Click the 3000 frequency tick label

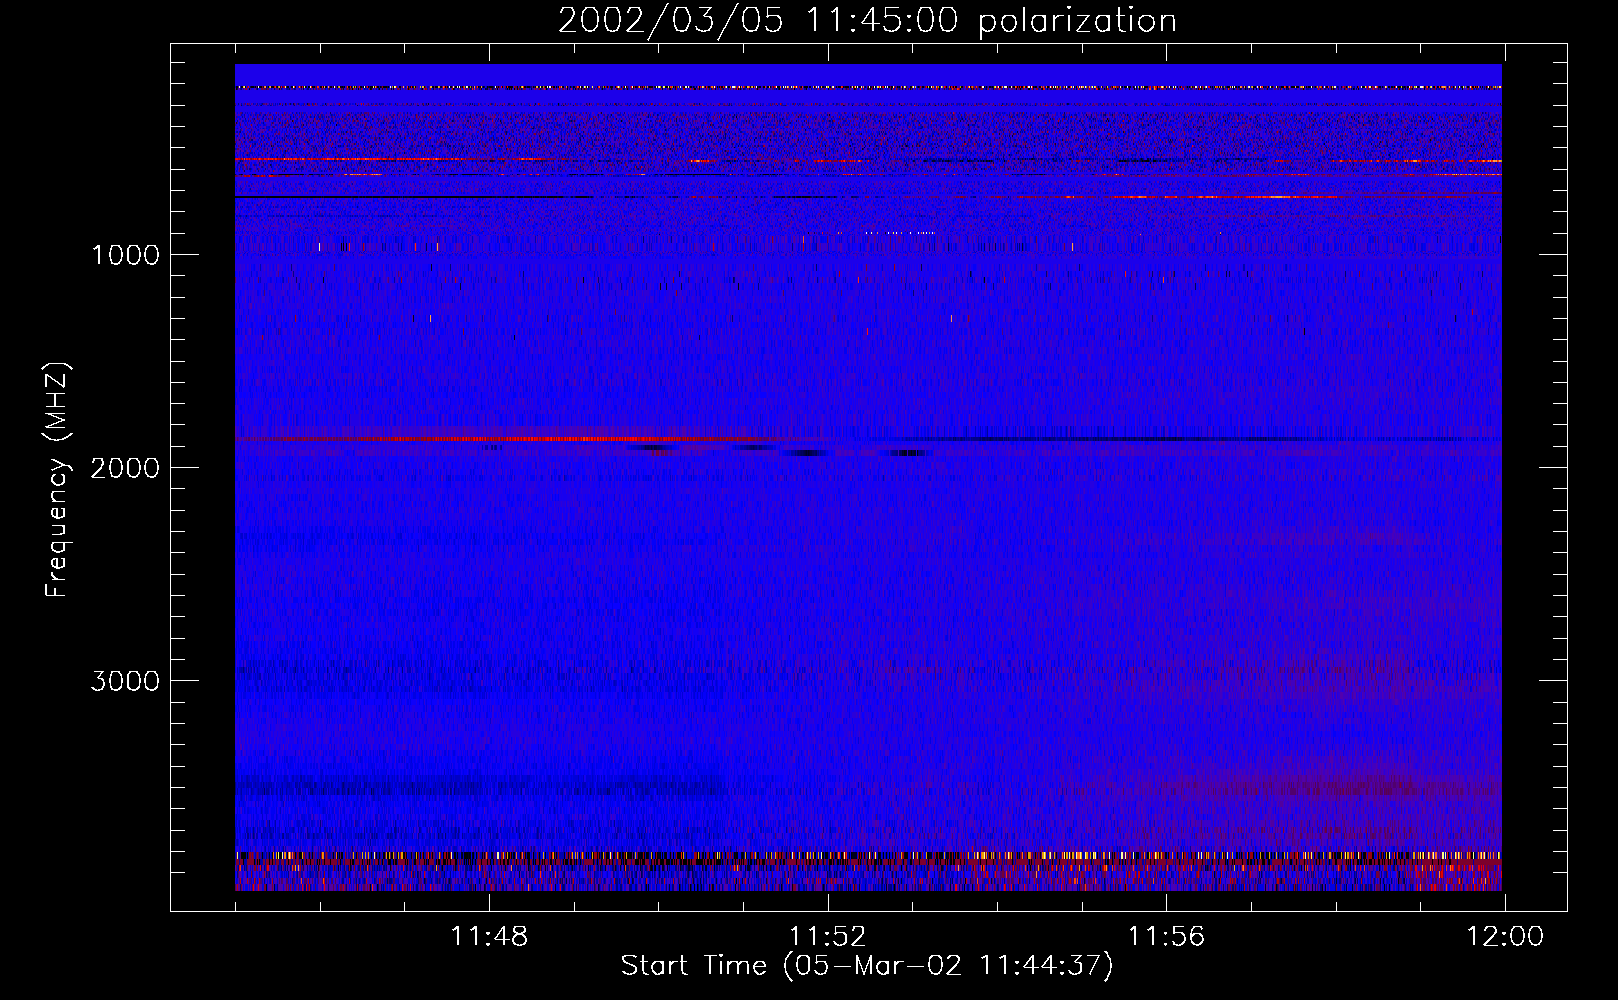point(125,681)
